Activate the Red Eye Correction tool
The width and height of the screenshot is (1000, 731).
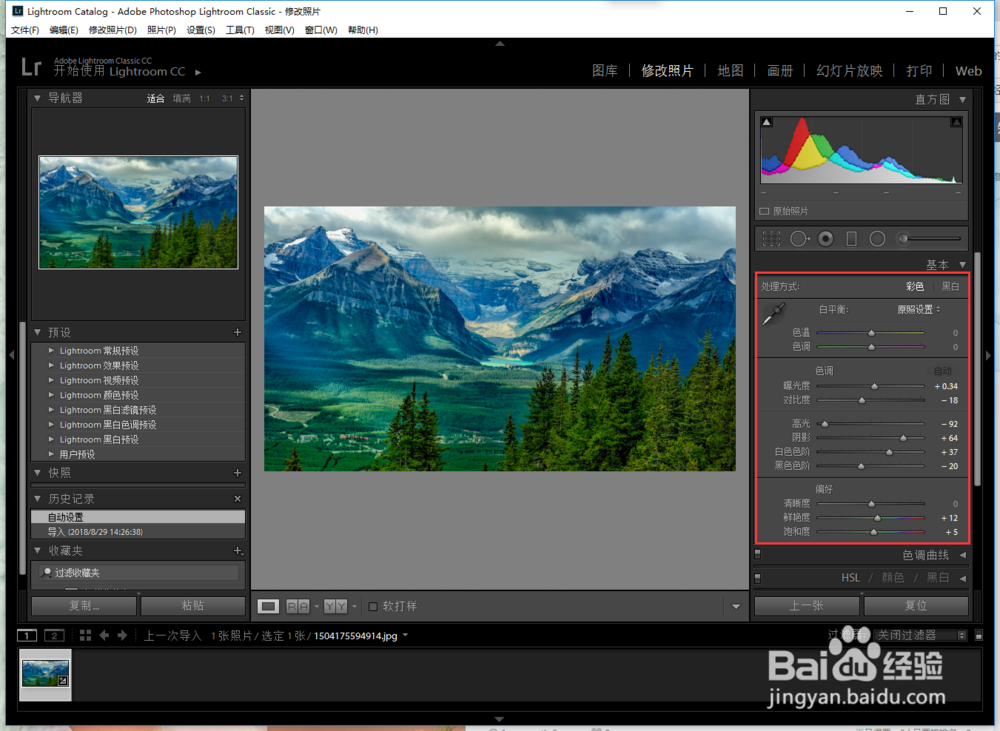click(x=826, y=239)
